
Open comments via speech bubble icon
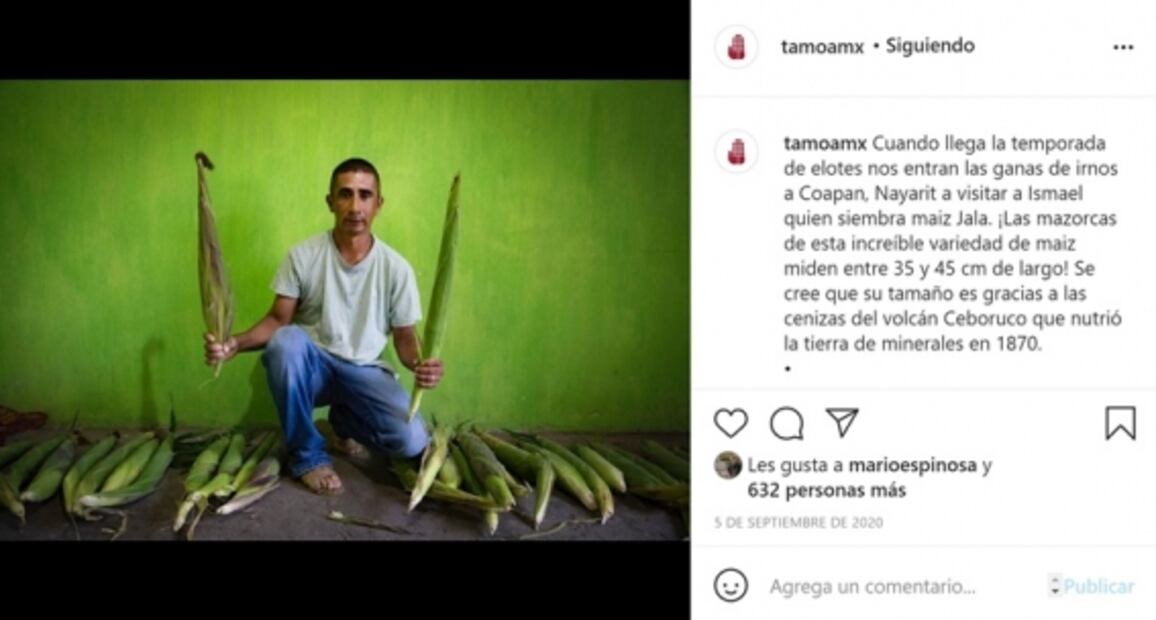click(x=787, y=424)
